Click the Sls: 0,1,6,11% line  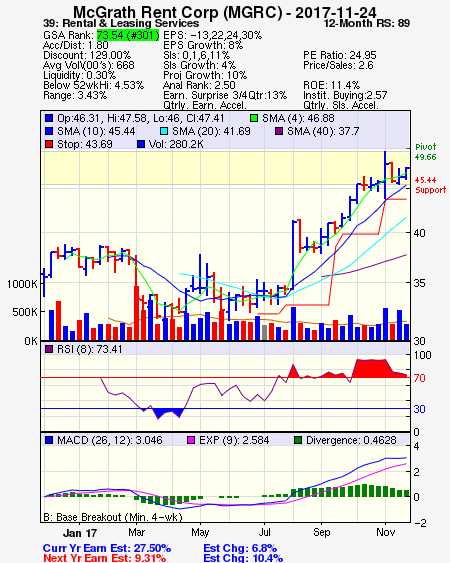tap(196, 55)
